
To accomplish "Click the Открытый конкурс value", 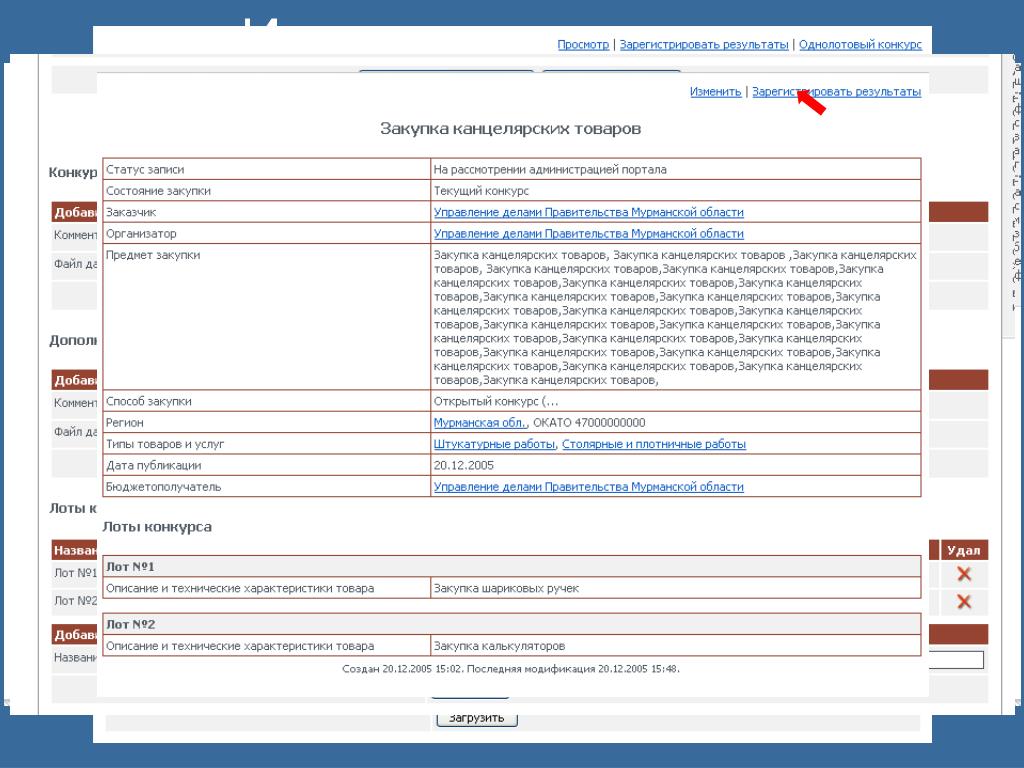I will pos(496,401).
